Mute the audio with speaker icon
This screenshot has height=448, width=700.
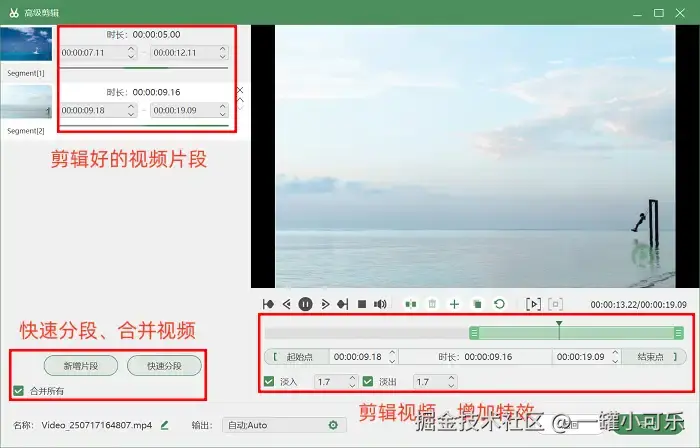[380, 304]
